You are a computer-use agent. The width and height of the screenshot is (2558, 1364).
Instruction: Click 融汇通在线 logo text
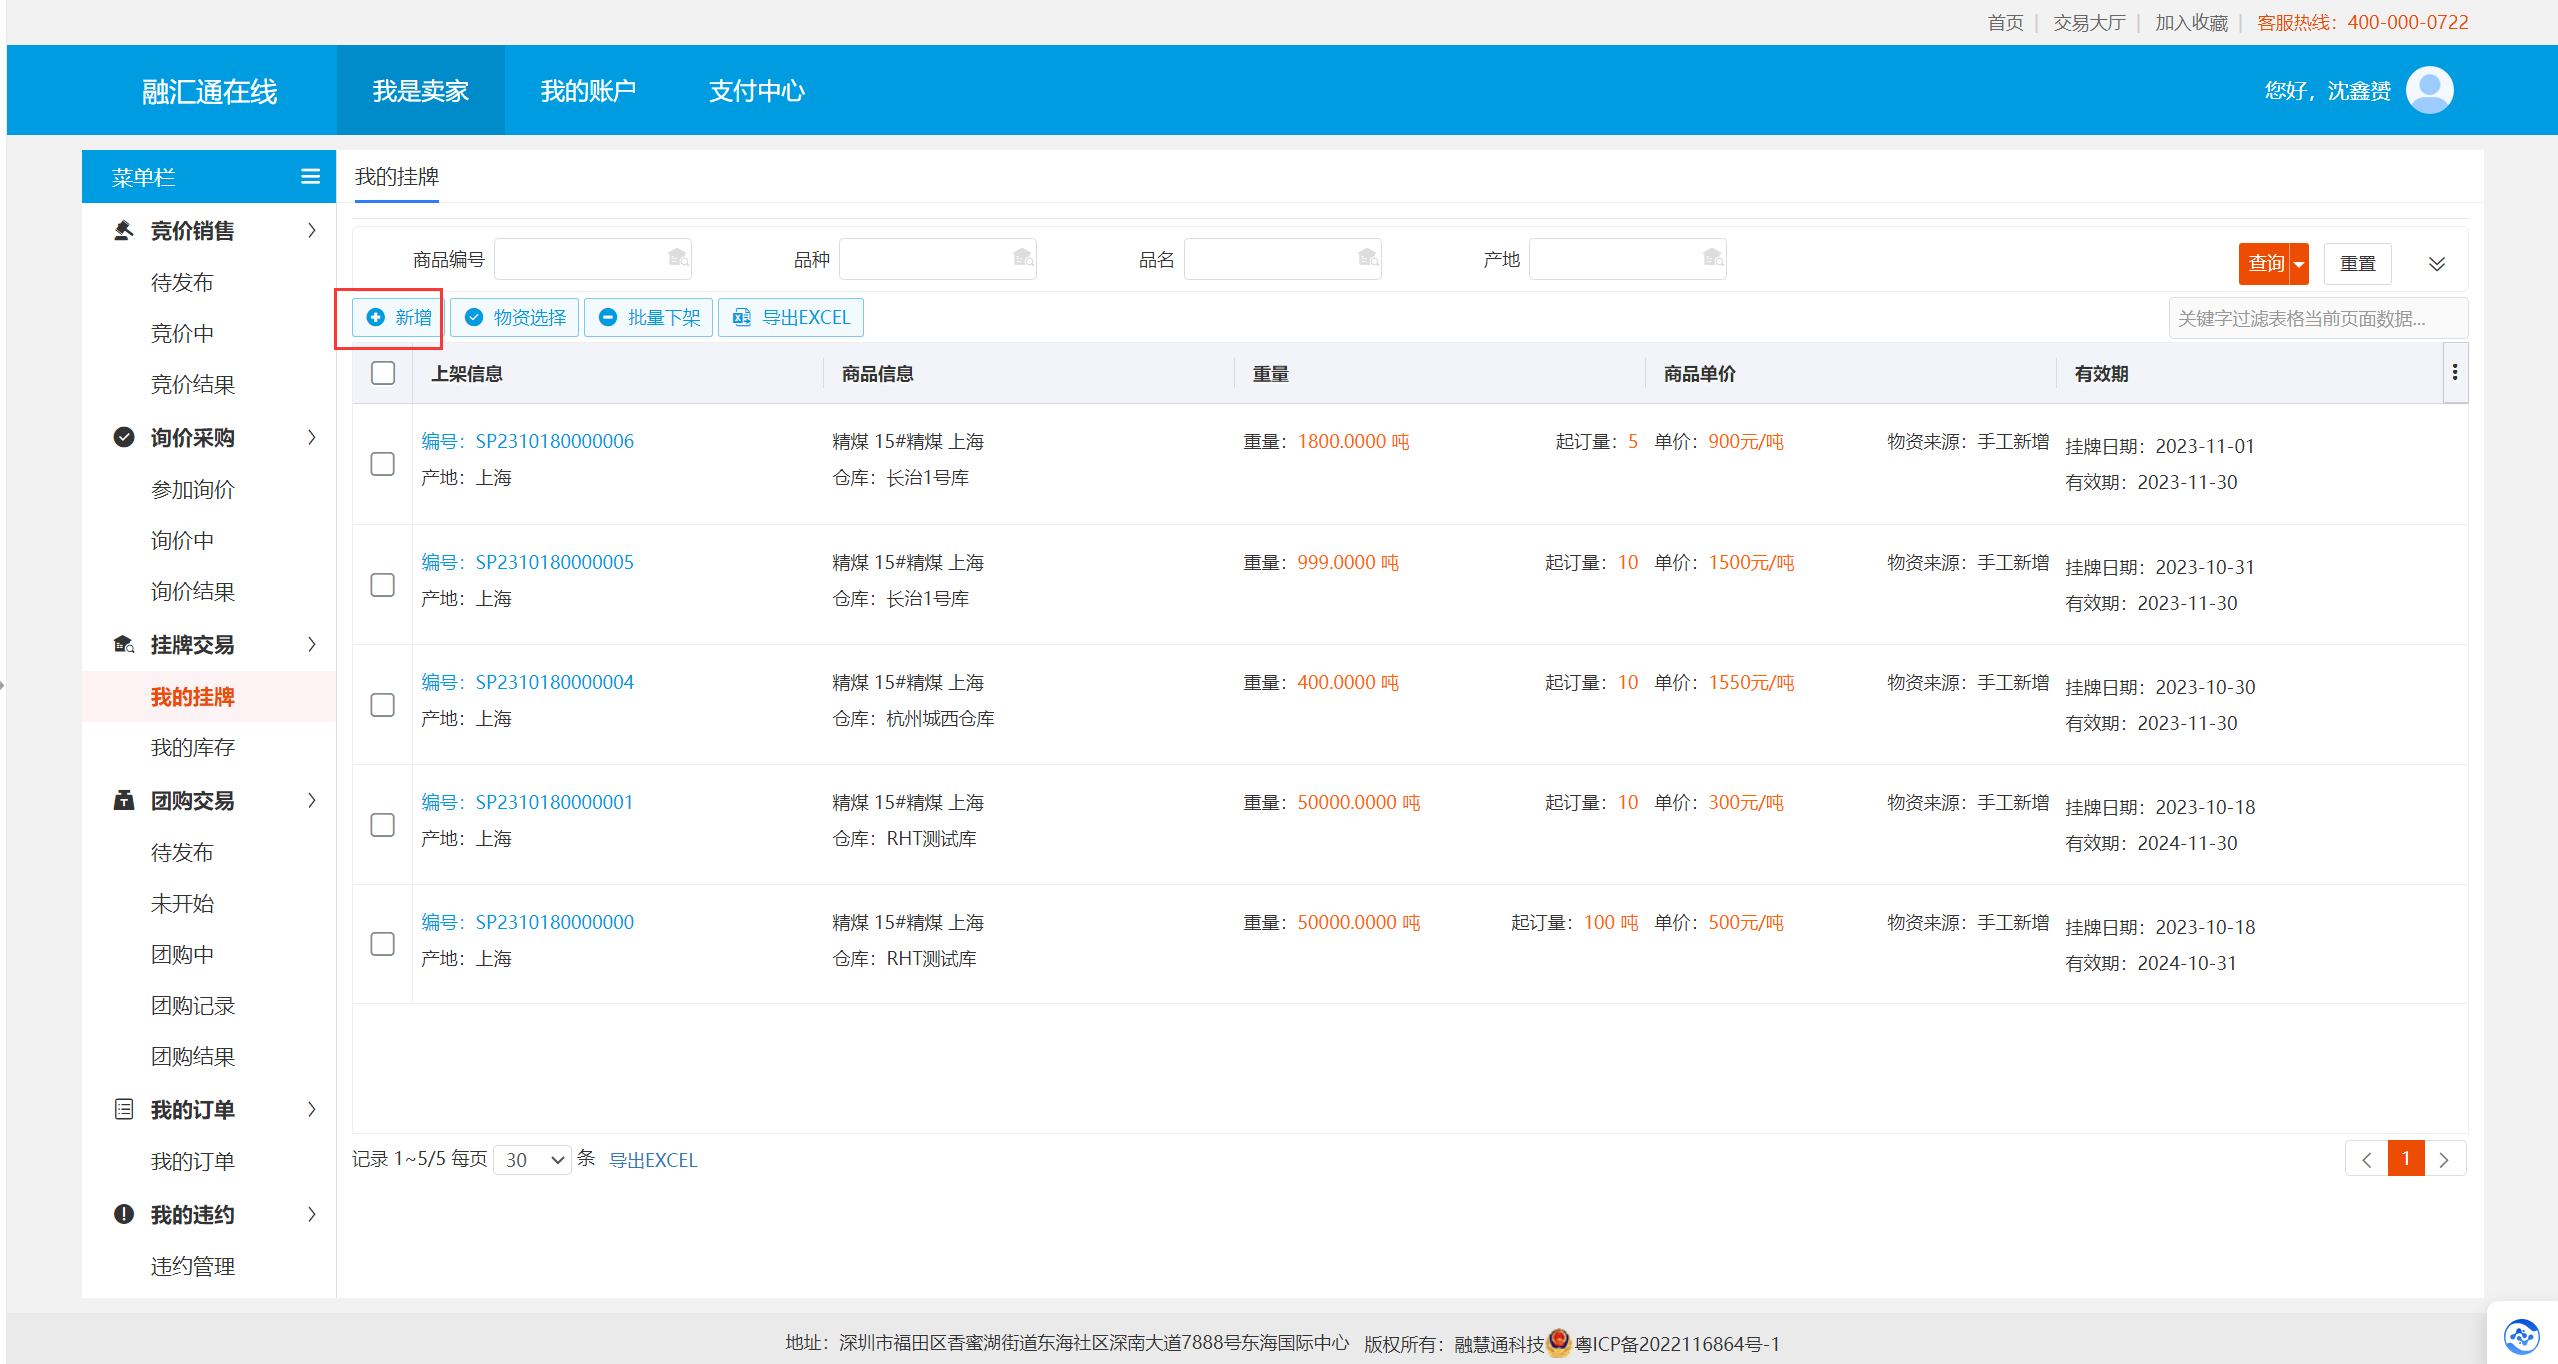tap(209, 92)
